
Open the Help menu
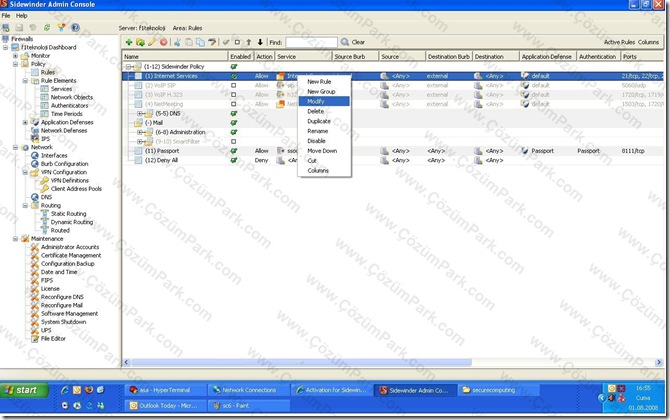tap(21, 15)
